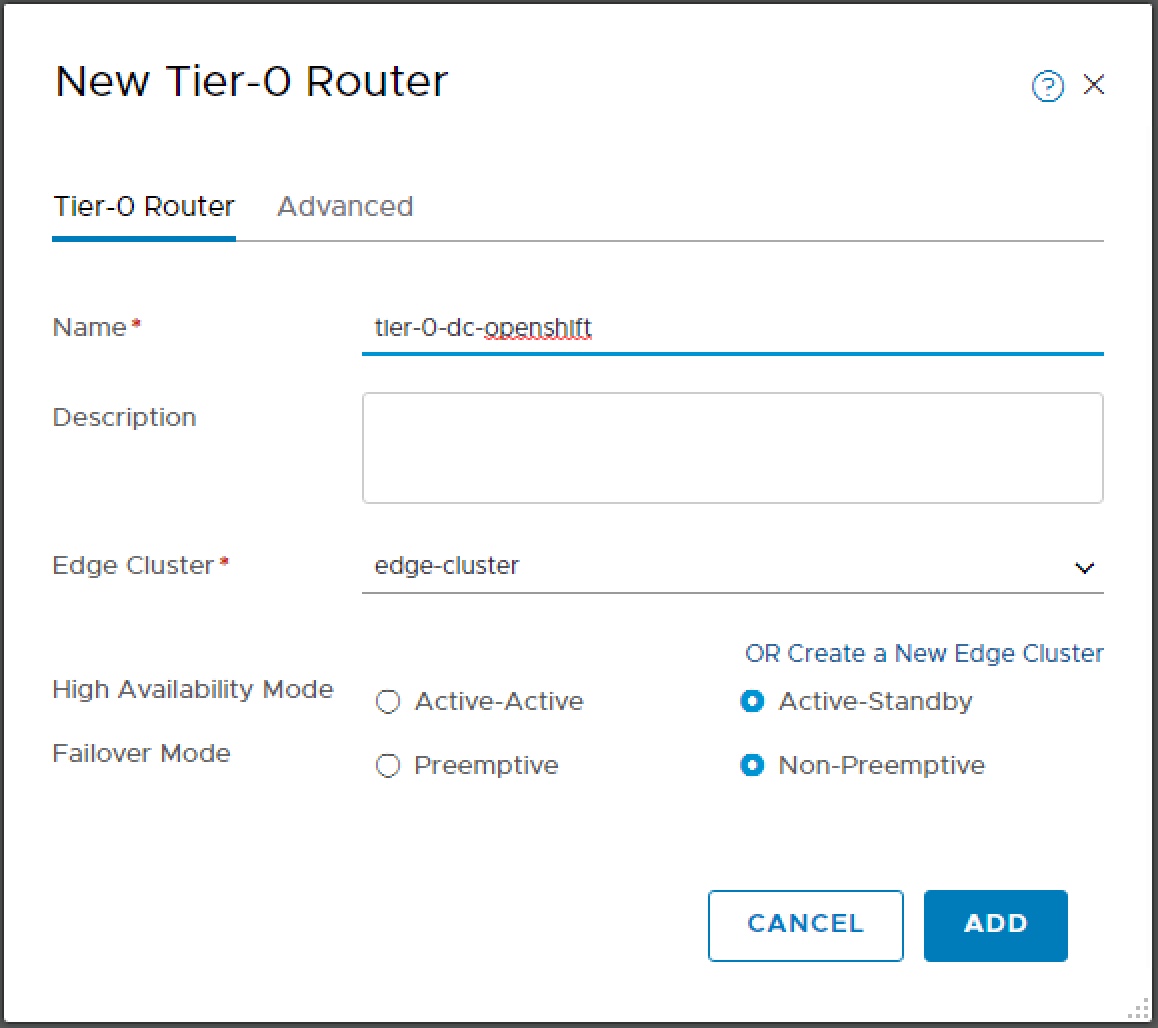Choose Preemptive failover mode
The image size is (1158, 1028).
(x=388, y=765)
